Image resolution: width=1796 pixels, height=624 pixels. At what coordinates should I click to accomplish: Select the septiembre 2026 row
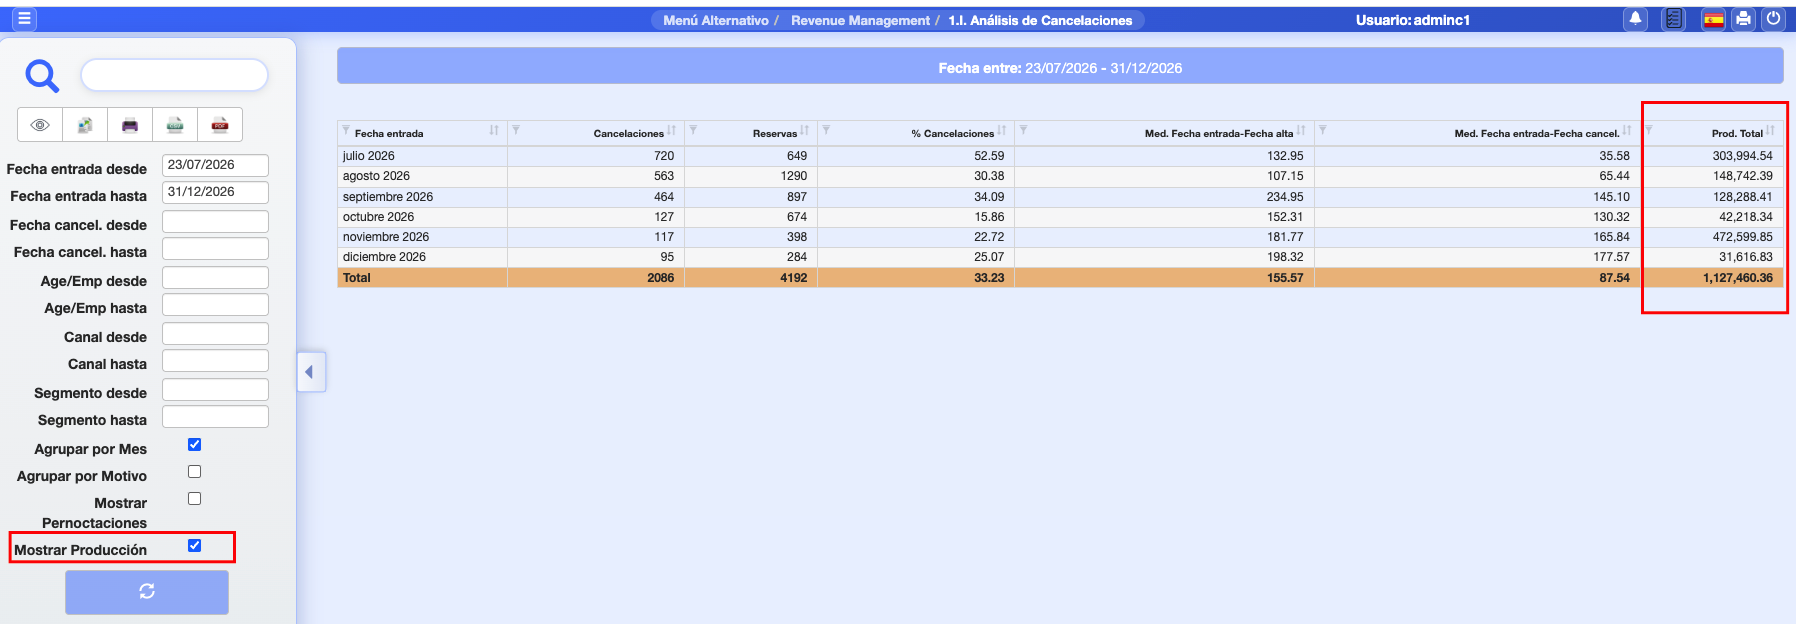pos(1060,197)
